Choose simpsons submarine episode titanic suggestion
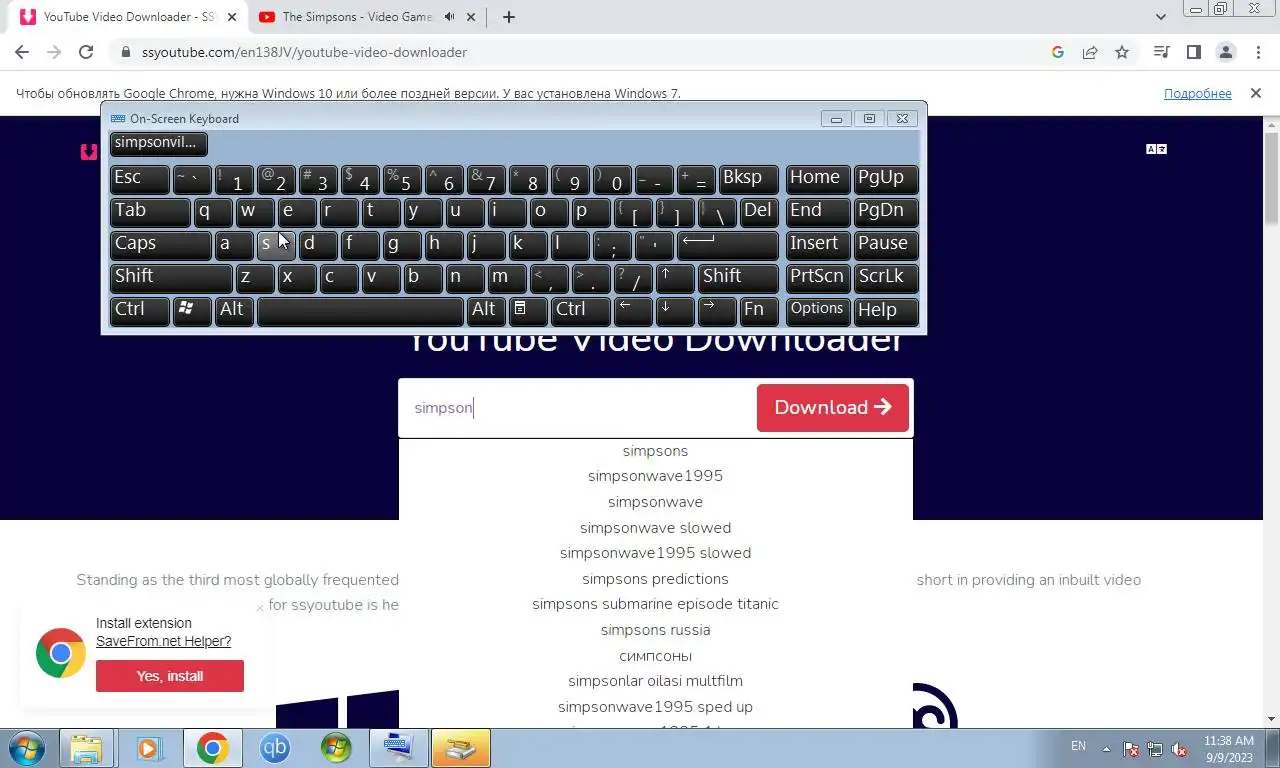The width and height of the screenshot is (1280, 768). click(655, 604)
